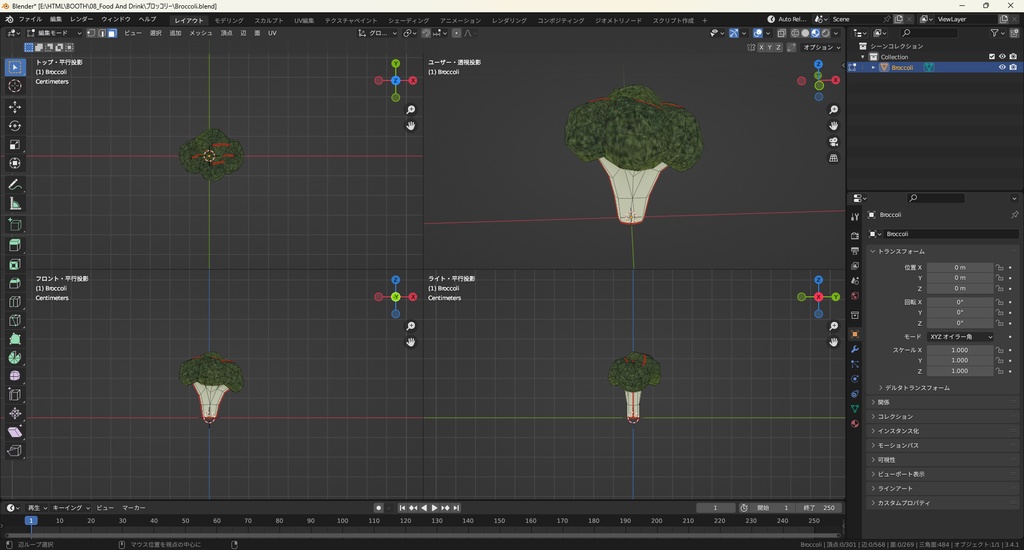Select the Cursor tool in left toolbar

click(x=15, y=86)
